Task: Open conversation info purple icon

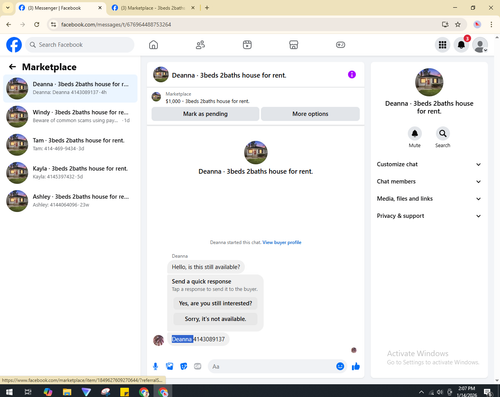Action: (x=352, y=75)
